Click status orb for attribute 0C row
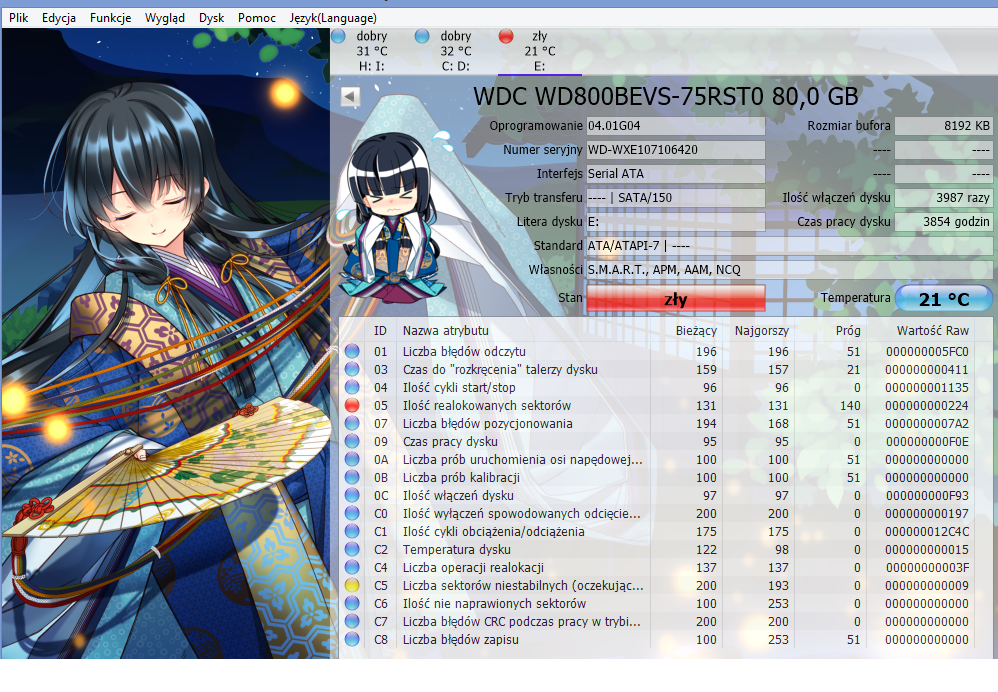 point(352,495)
